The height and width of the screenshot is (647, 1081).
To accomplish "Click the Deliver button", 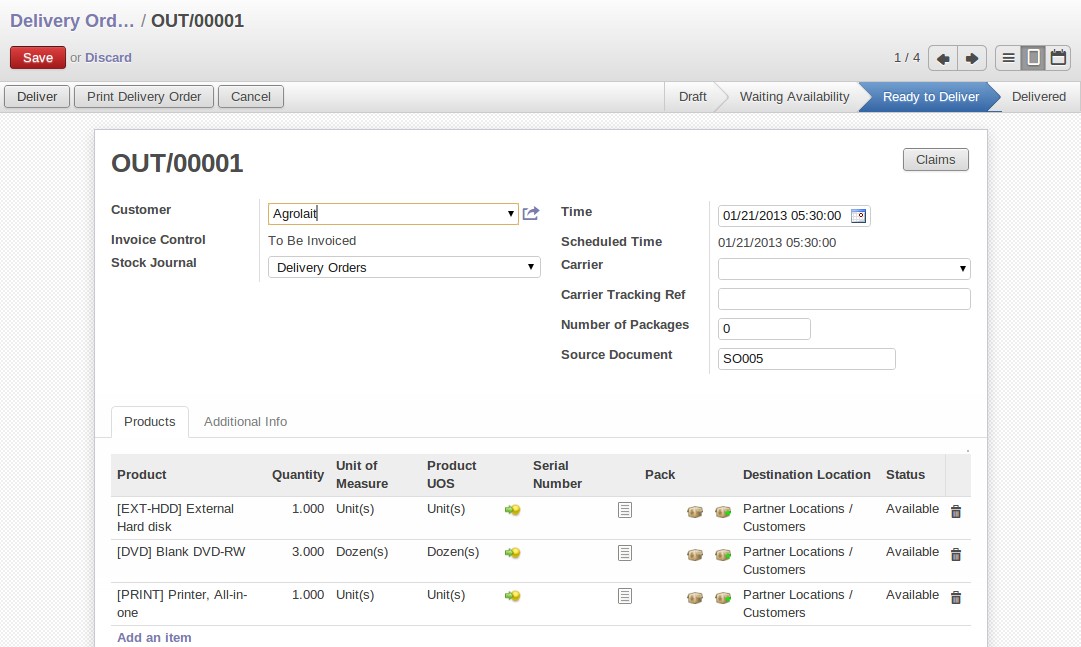I will (37, 97).
